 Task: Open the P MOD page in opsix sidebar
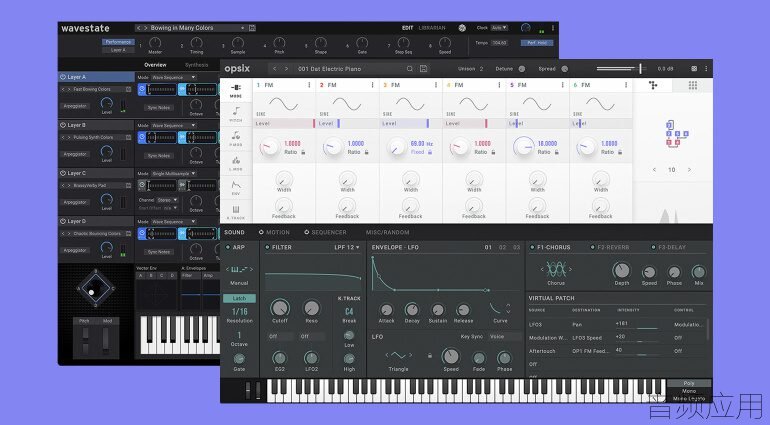point(236,139)
